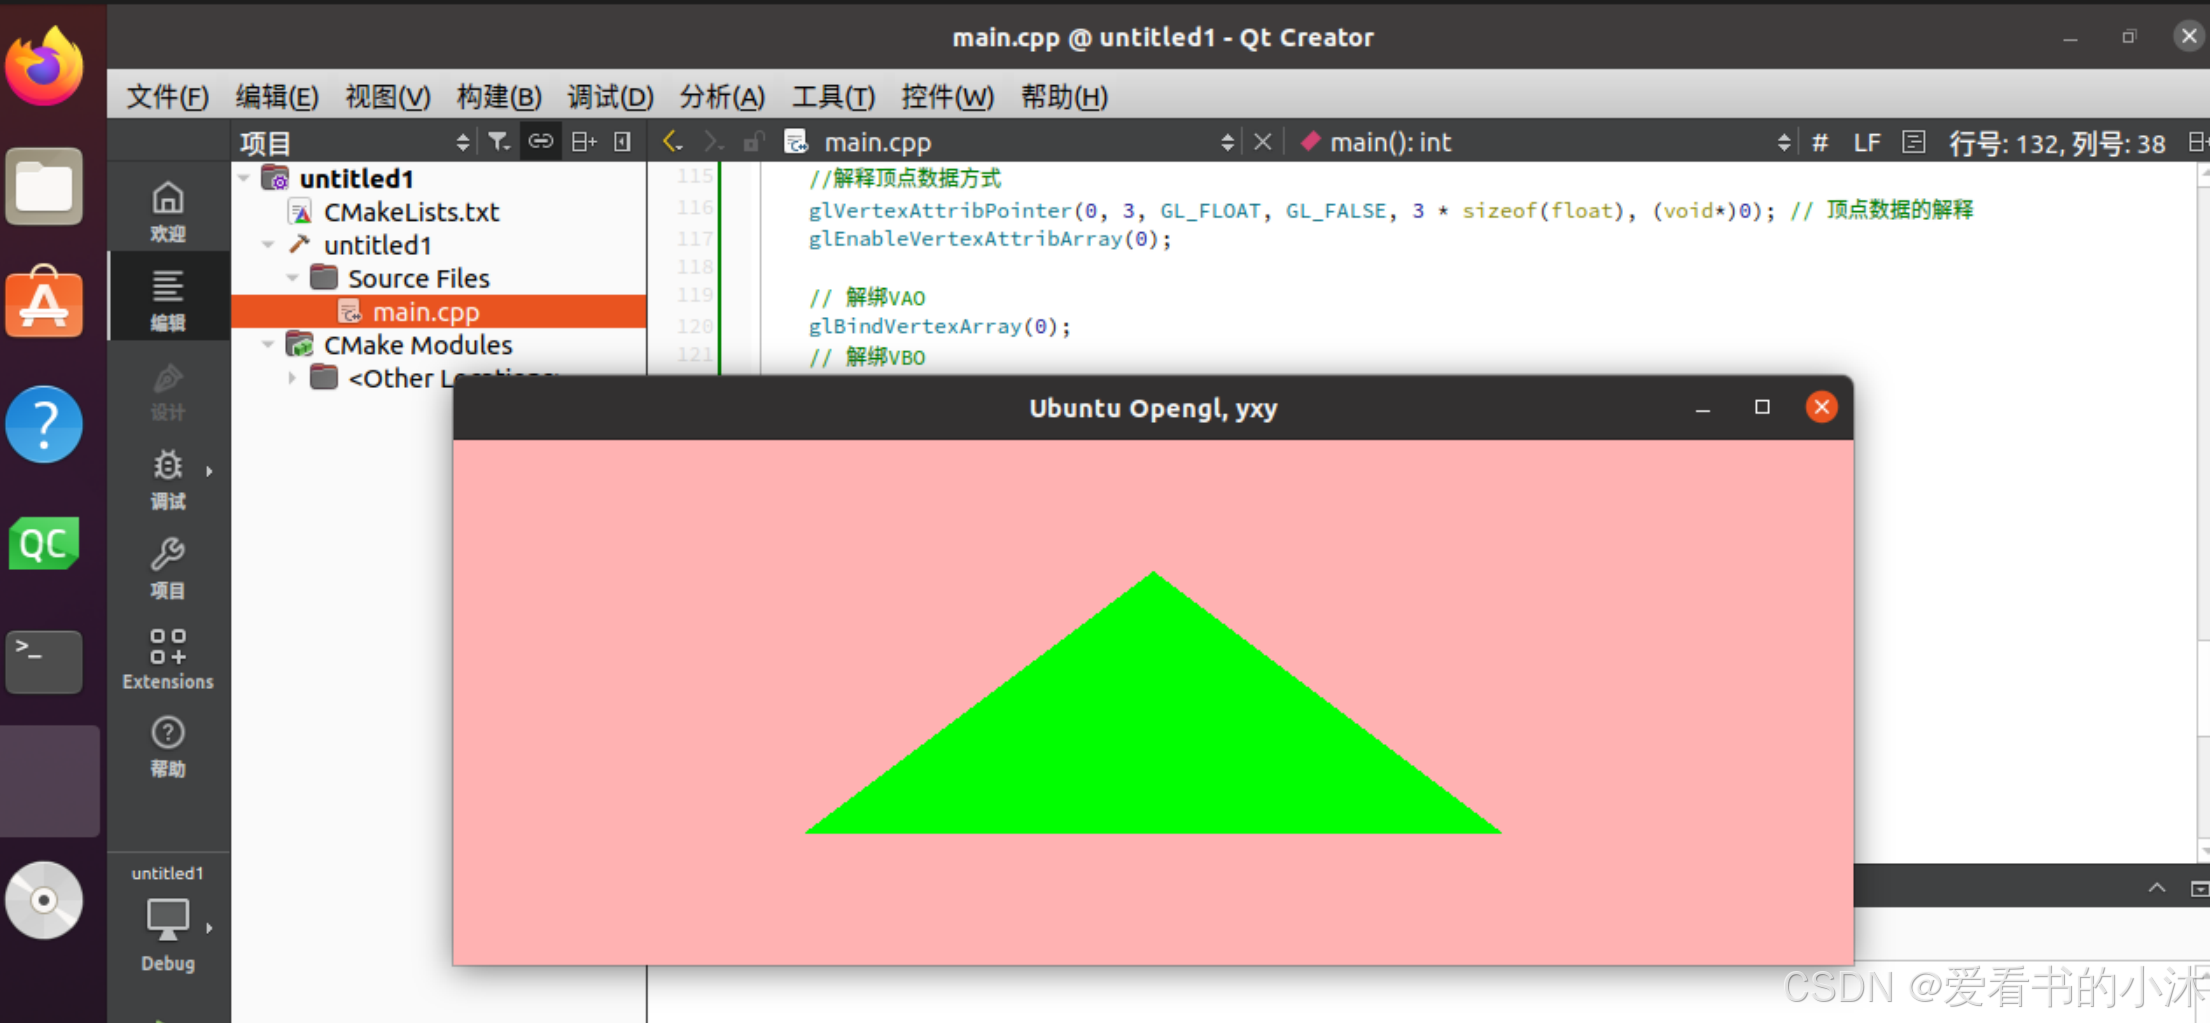Expand the output pane upward arrow
The height and width of the screenshot is (1023, 2210).
[x=2157, y=888]
